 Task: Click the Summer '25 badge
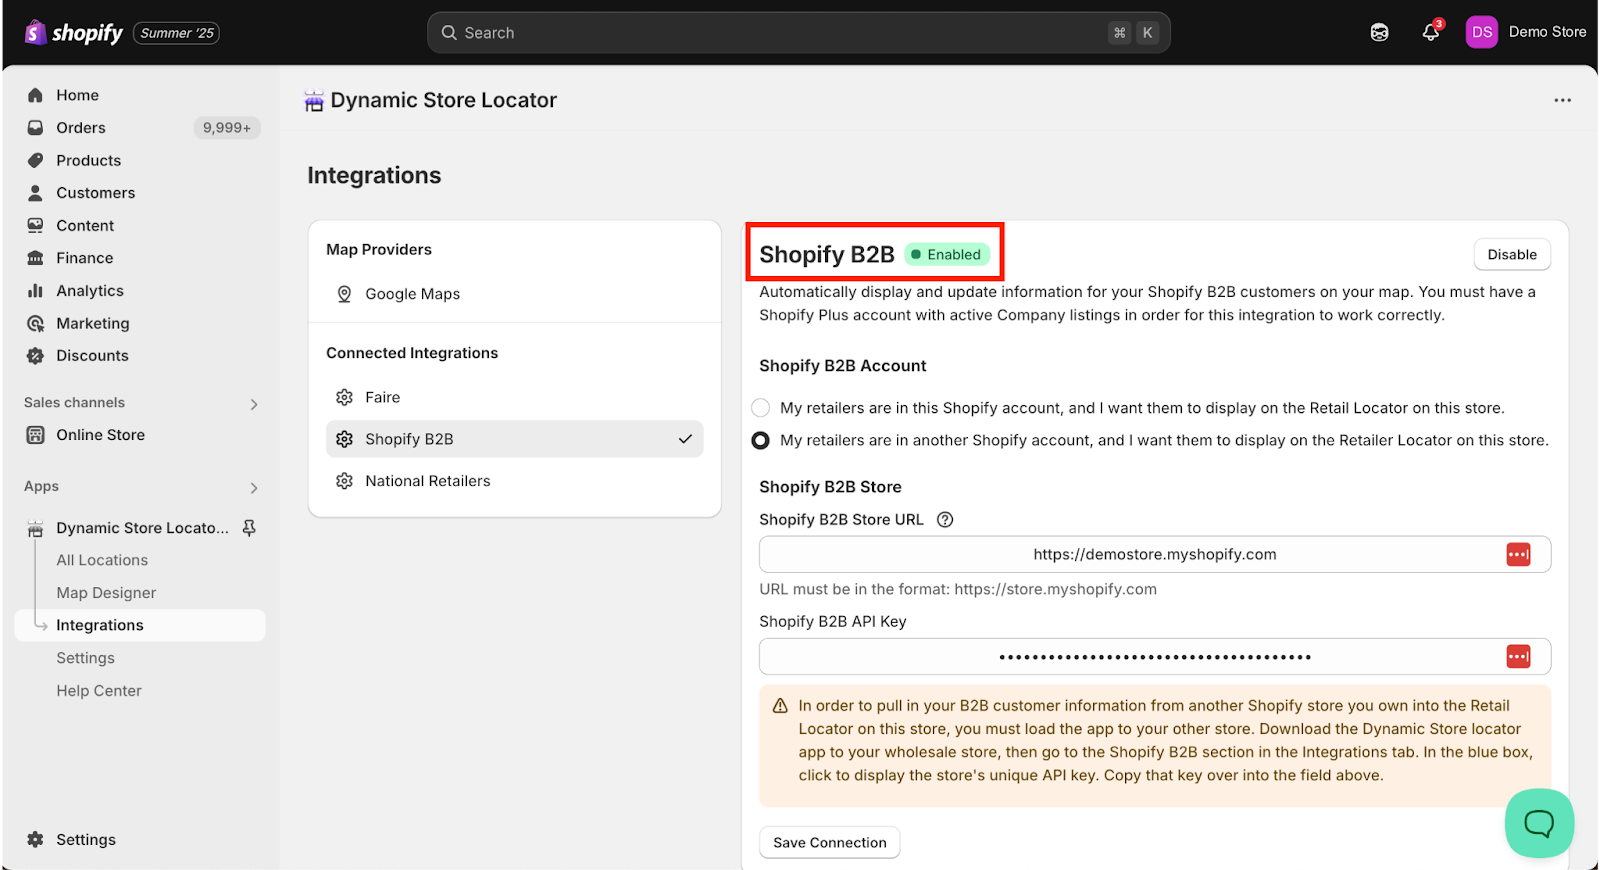[x=177, y=33]
